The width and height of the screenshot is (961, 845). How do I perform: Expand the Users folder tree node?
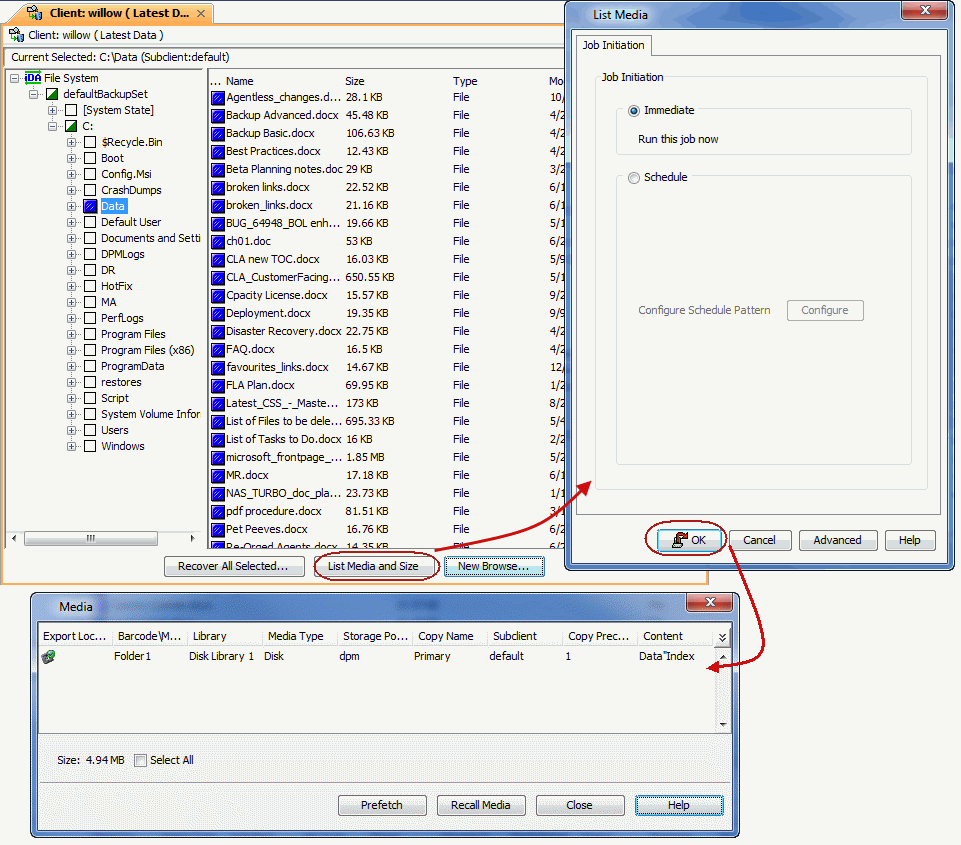pyautogui.click(x=72, y=430)
